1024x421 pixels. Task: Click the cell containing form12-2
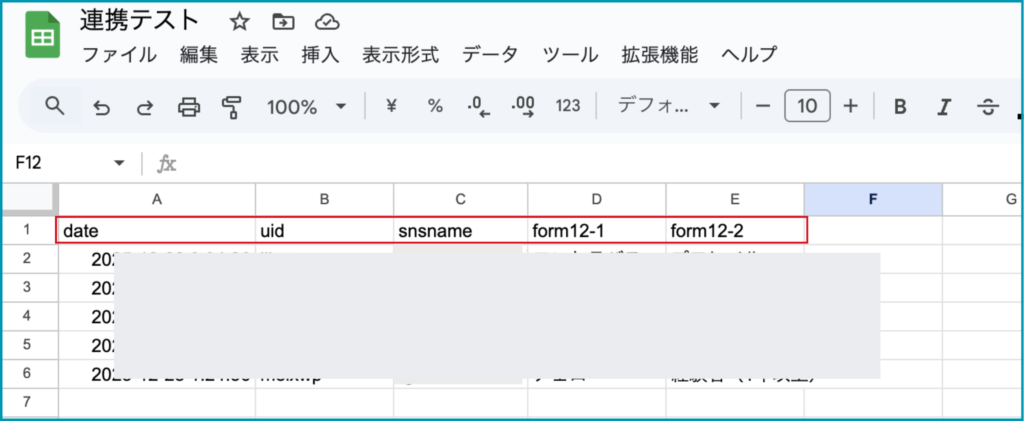tap(735, 230)
